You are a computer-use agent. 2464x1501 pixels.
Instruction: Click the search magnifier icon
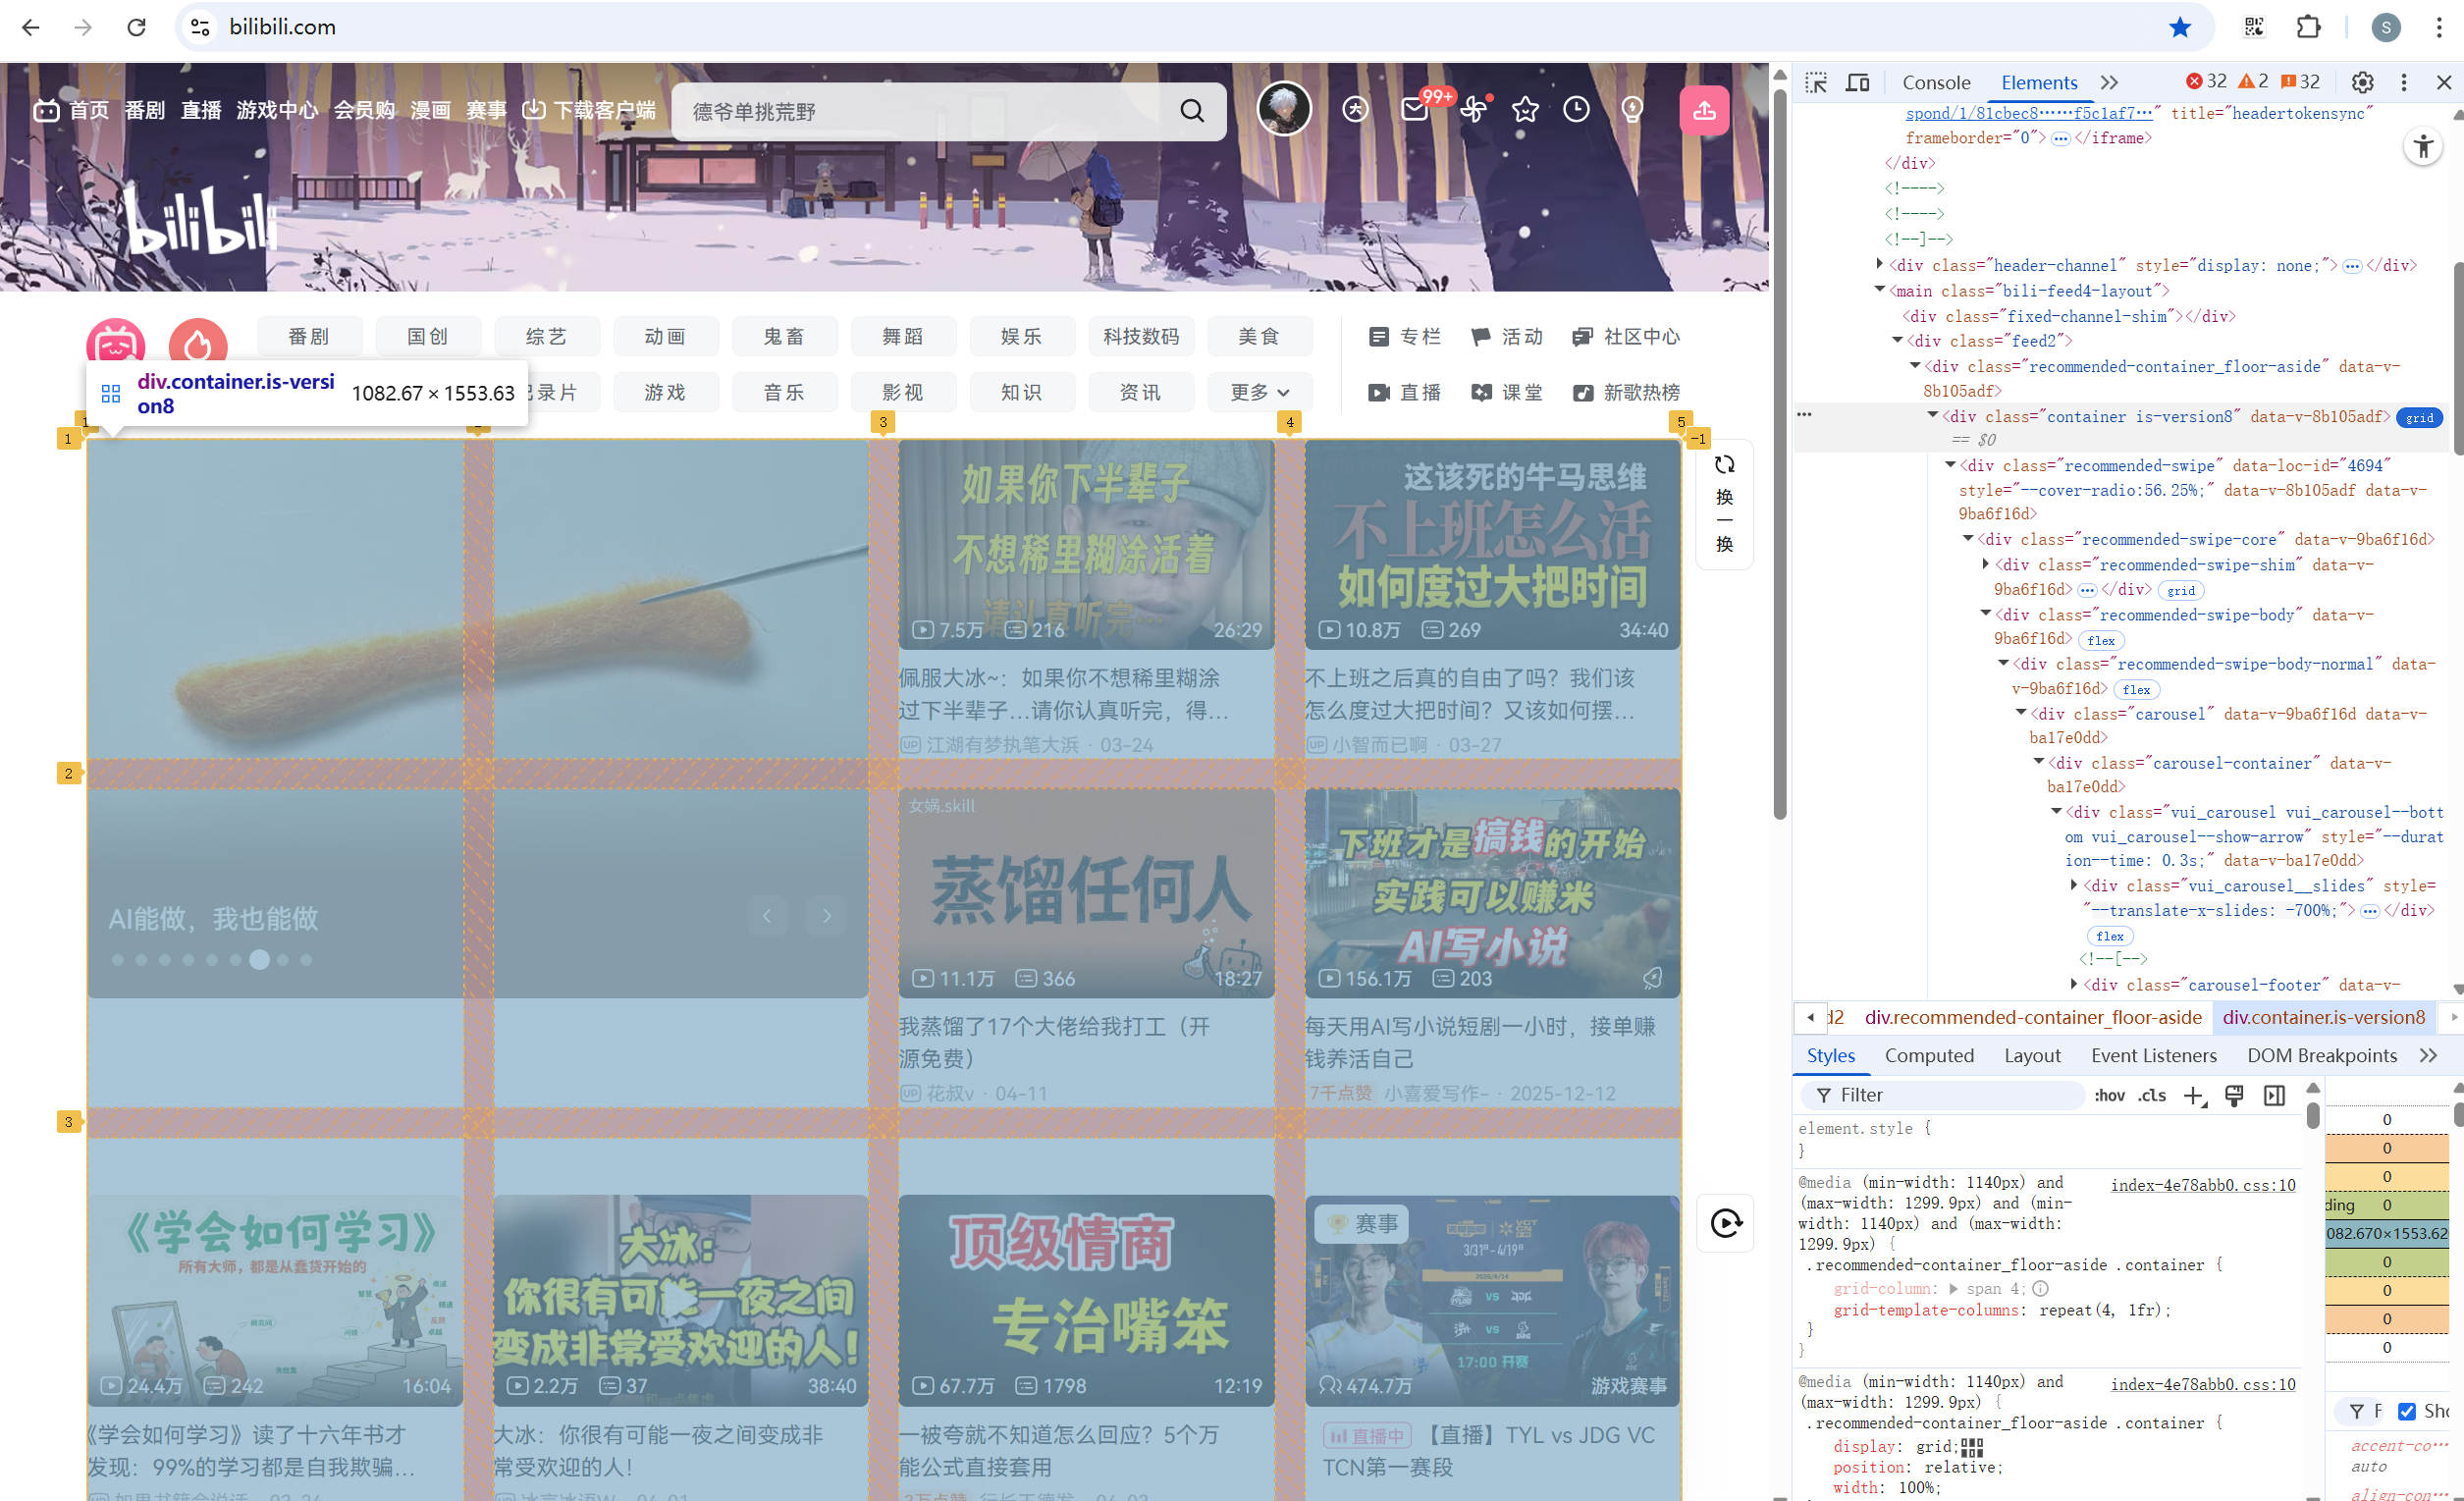coord(1192,111)
